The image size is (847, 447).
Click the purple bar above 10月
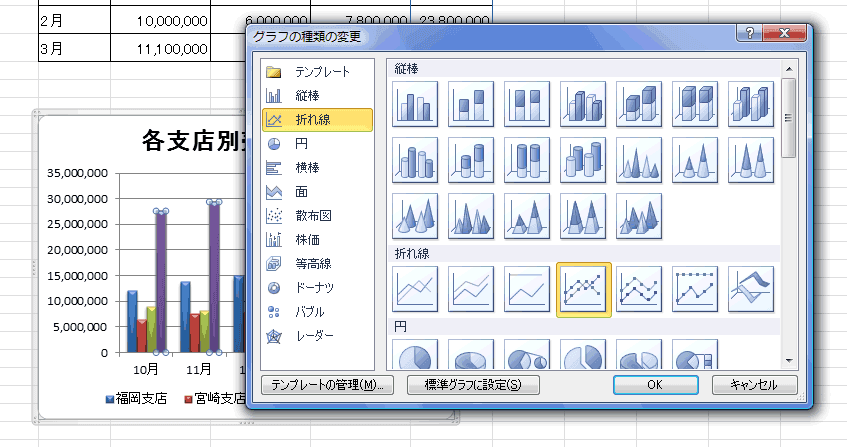pos(161,281)
